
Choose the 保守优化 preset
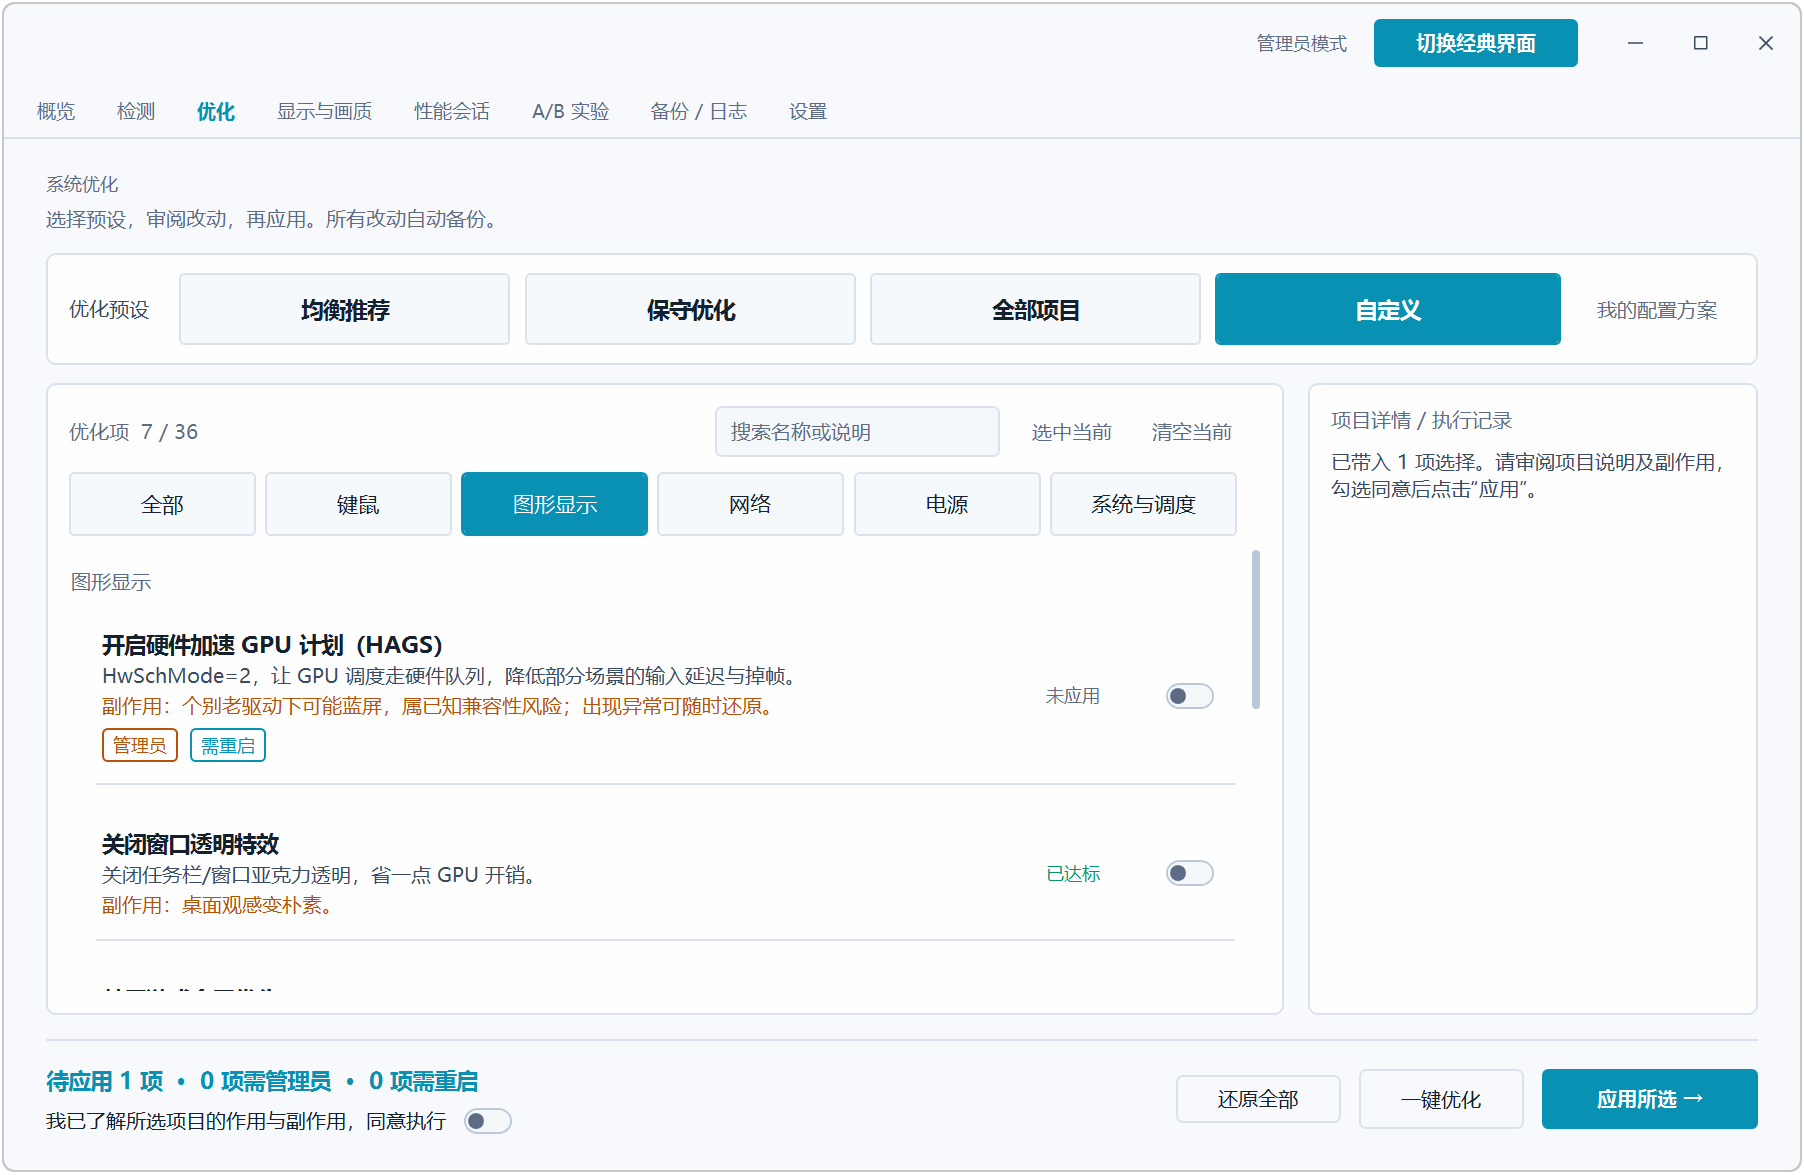point(690,310)
